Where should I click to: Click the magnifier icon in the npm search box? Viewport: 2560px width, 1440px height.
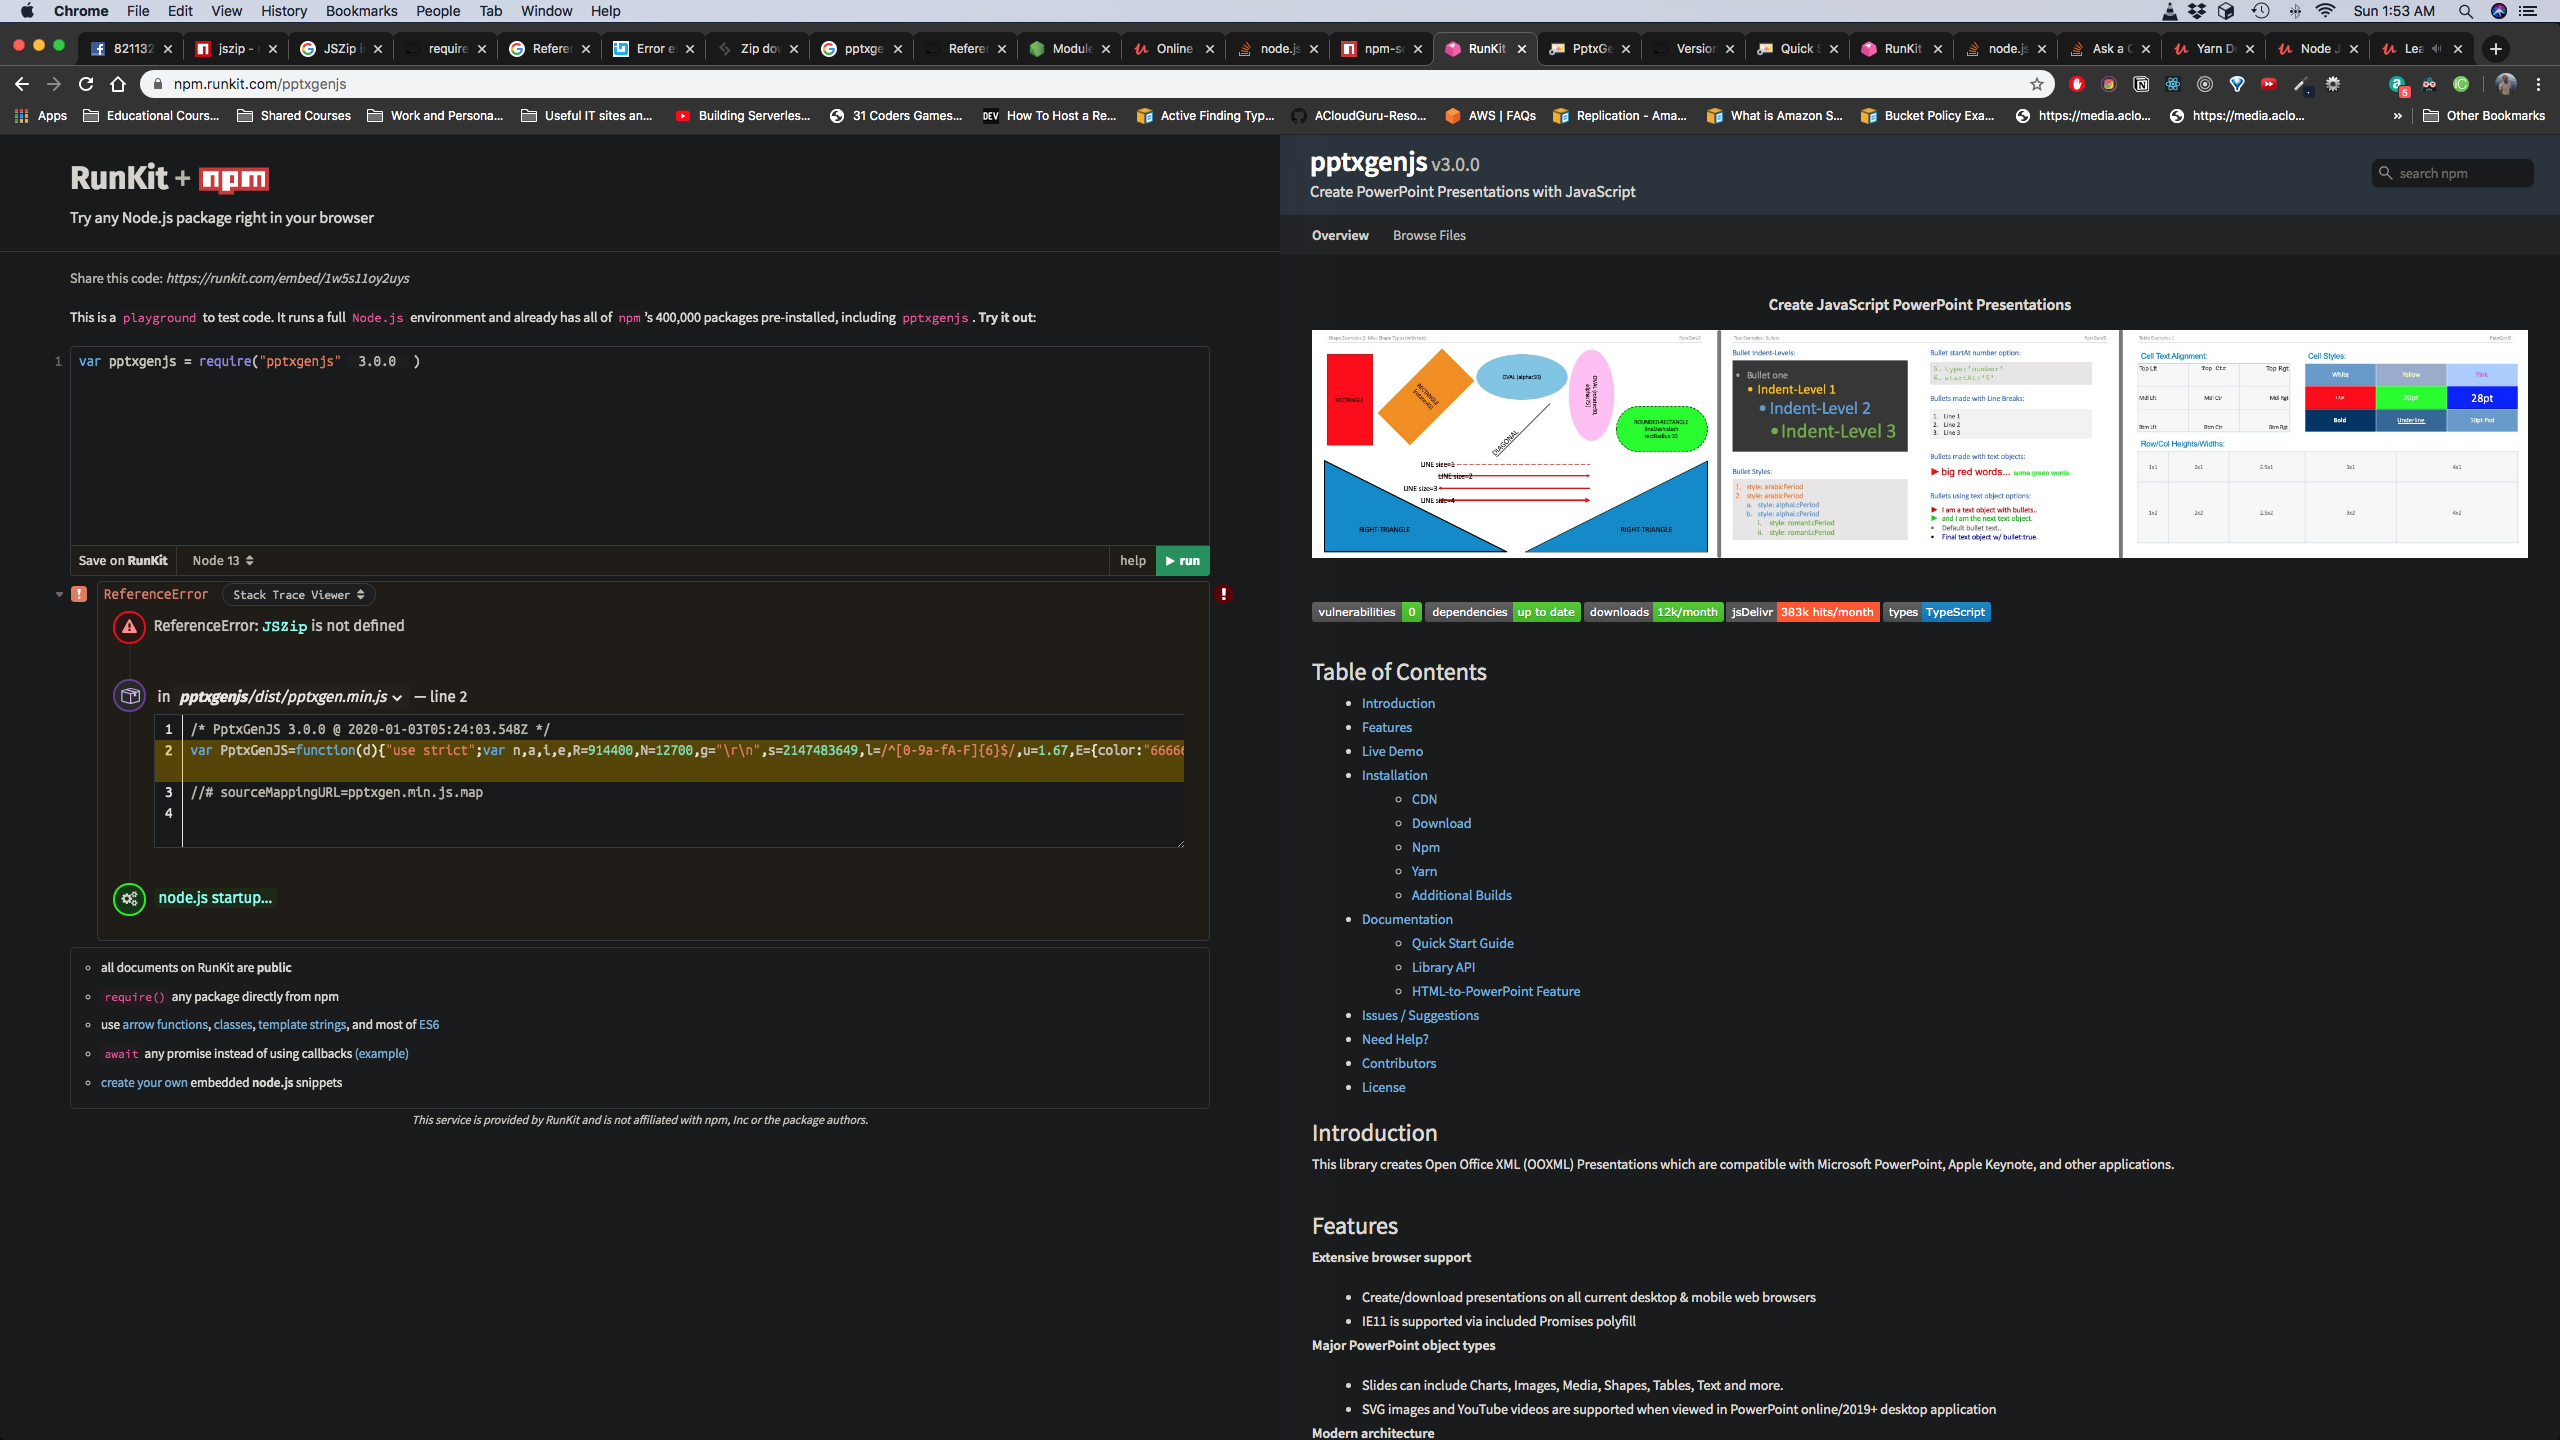(2385, 172)
